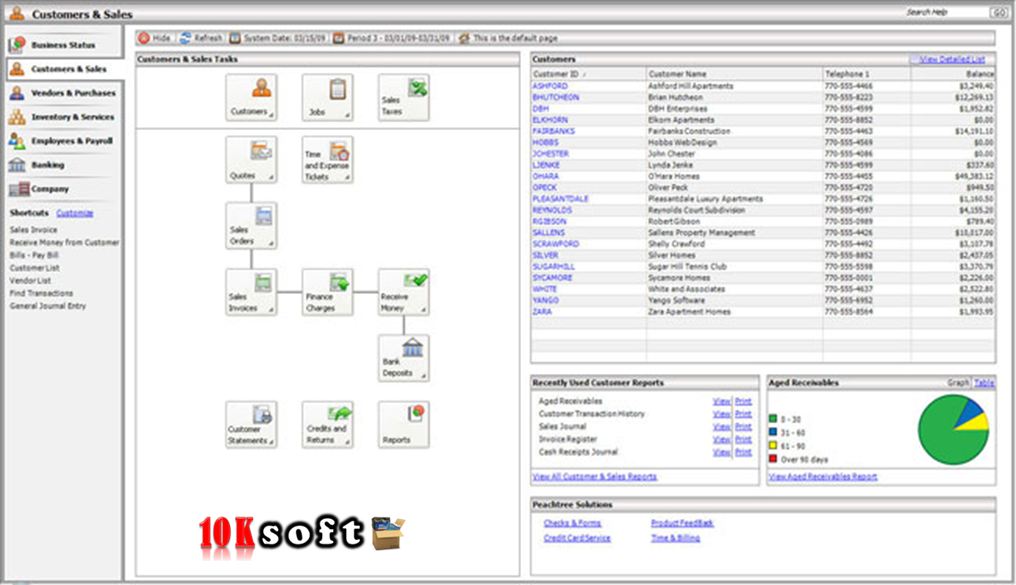
Task: Open customer SYCAMORE record
Action: (553, 278)
